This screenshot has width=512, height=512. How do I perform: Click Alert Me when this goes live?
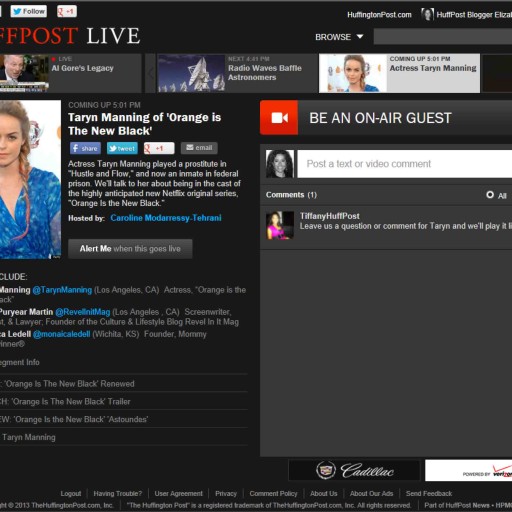pos(130,249)
